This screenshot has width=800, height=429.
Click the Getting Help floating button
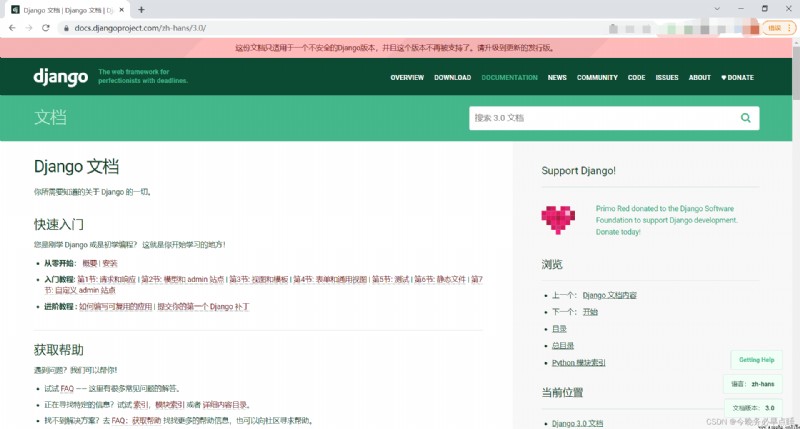pos(756,360)
